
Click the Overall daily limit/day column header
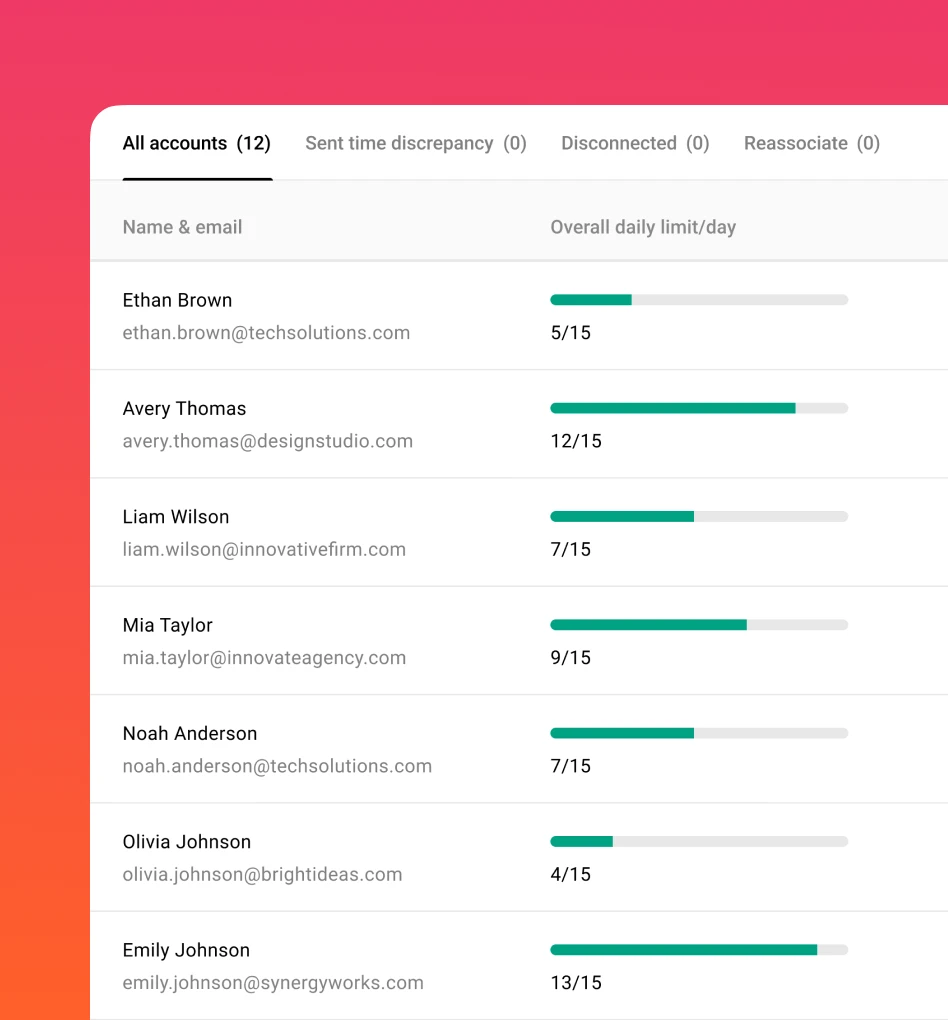643,227
